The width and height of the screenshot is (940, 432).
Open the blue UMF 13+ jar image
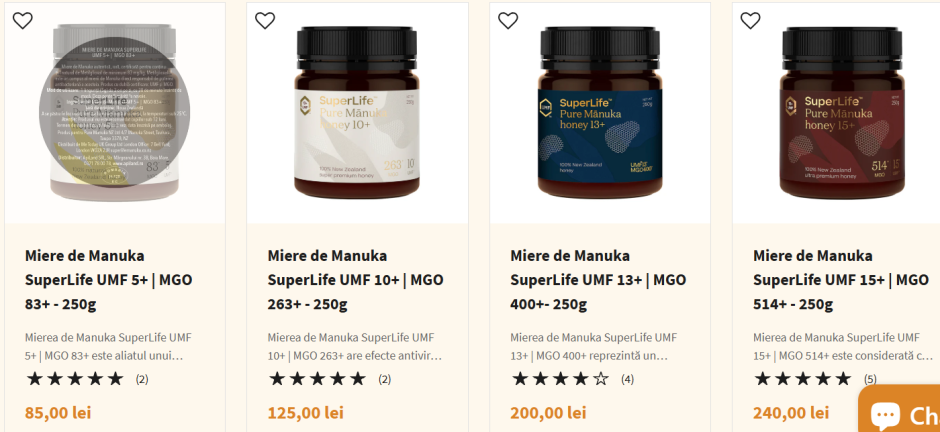click(600, 113)
